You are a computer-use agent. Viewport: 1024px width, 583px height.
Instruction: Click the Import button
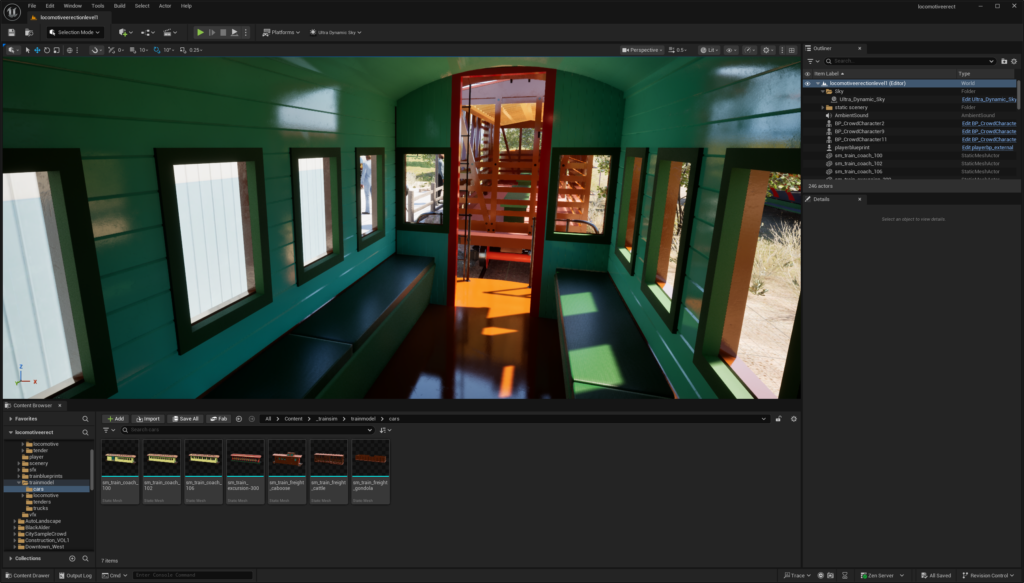click(x=149, y=418)
